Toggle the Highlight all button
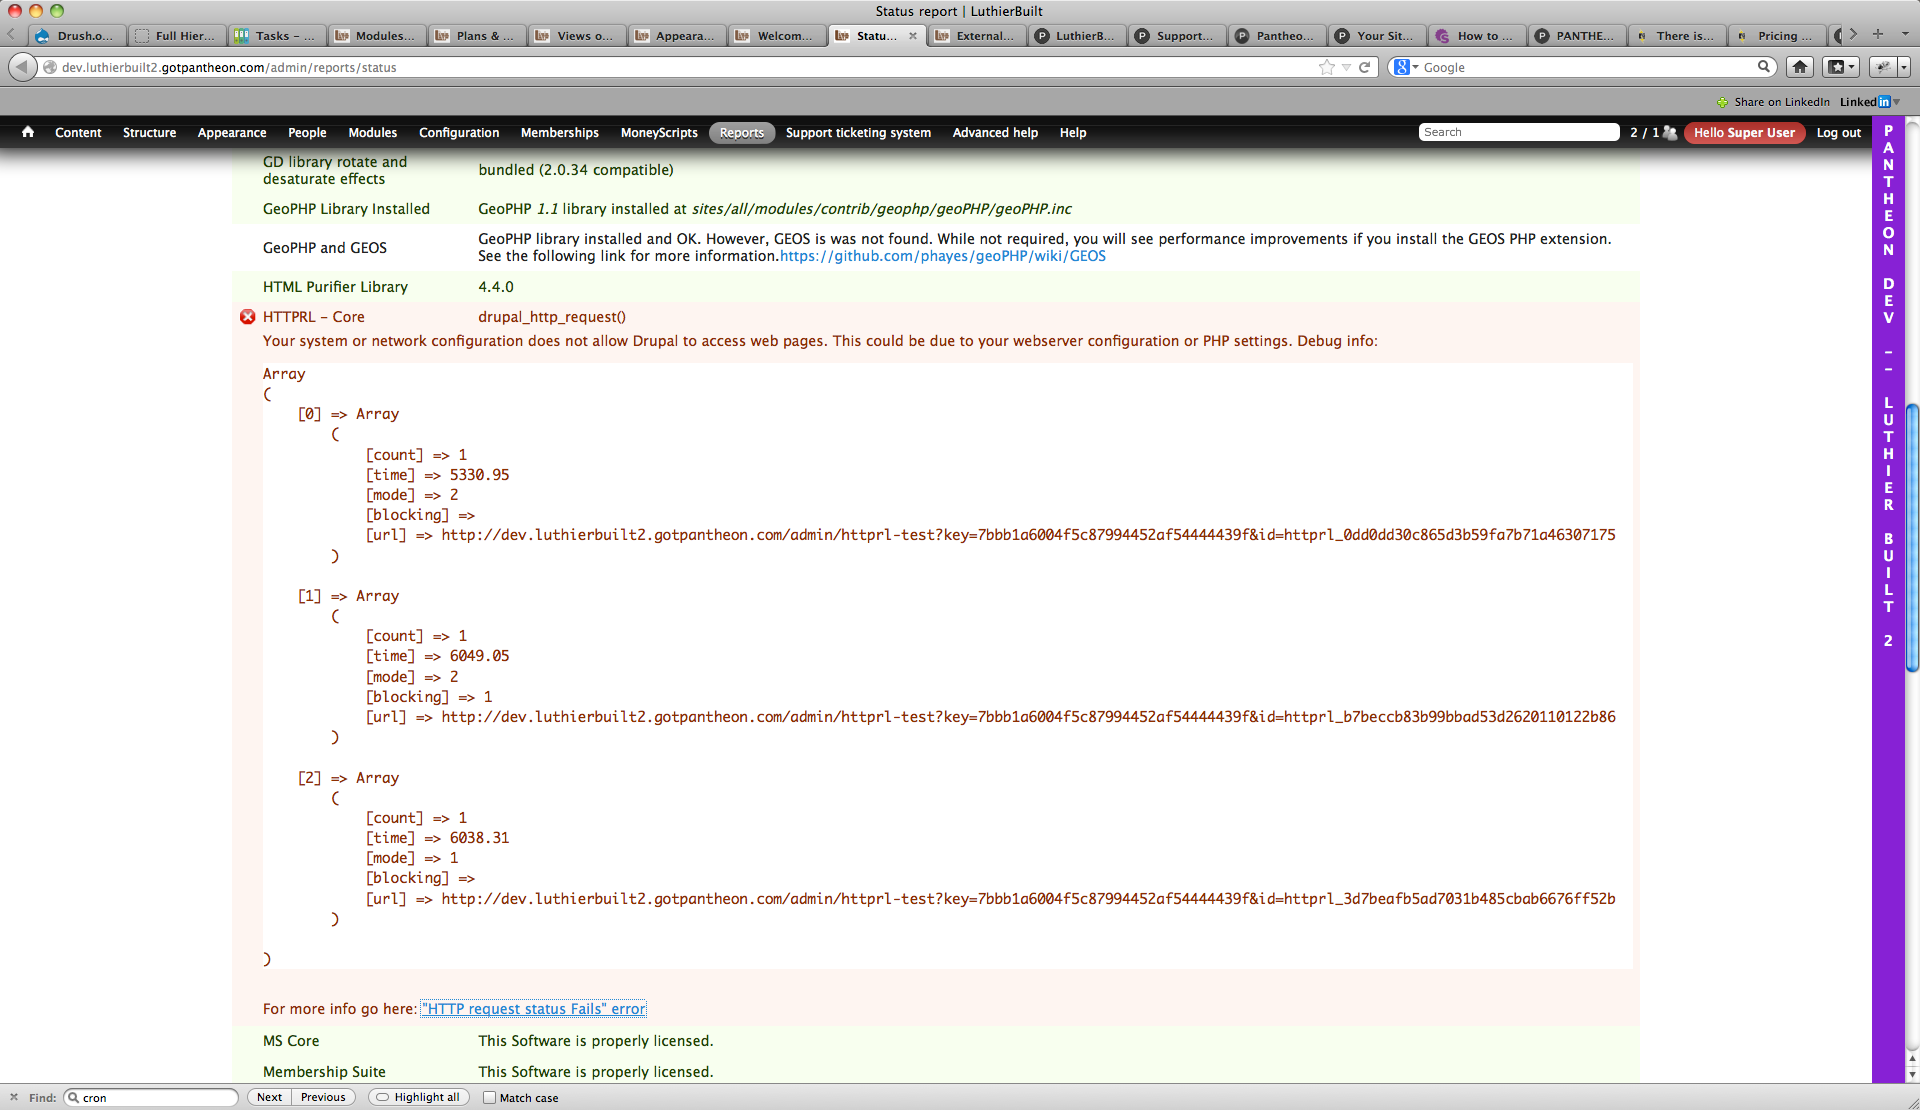Image resolution: width=1920 pixels, height=1110 pixels. tap(419, 1097)
